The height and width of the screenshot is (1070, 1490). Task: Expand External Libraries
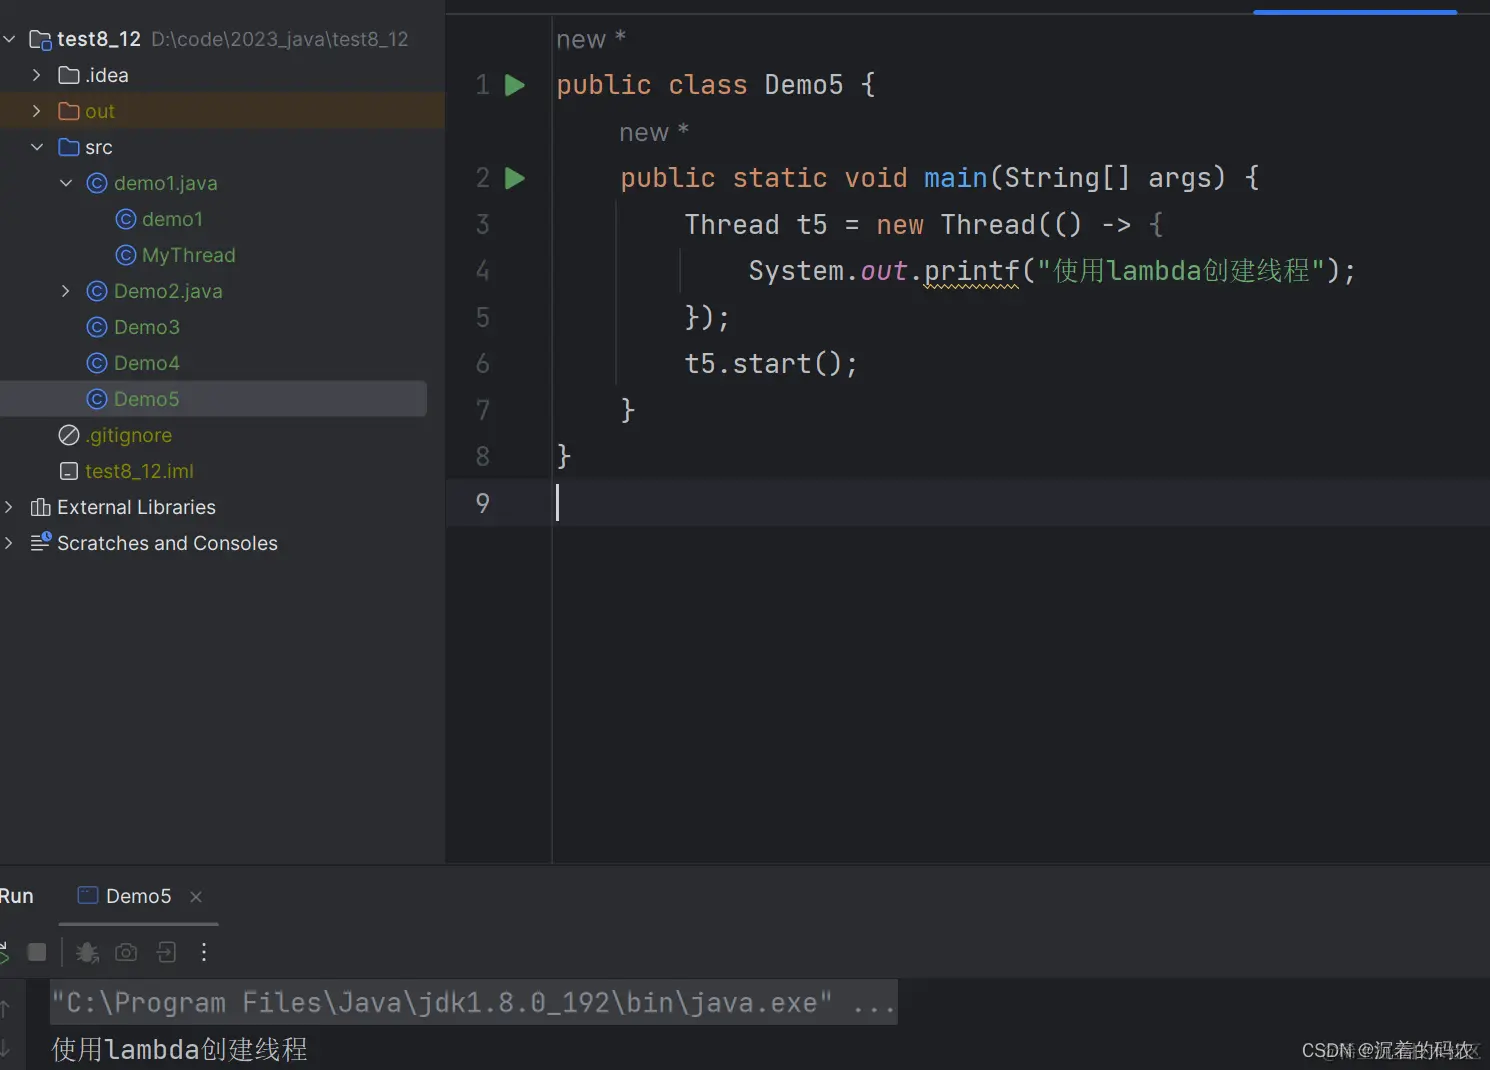(9, 507)
